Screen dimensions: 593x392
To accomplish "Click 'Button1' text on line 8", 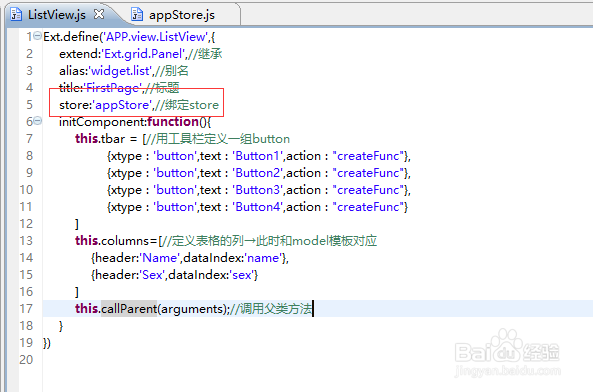I will 258,156.
